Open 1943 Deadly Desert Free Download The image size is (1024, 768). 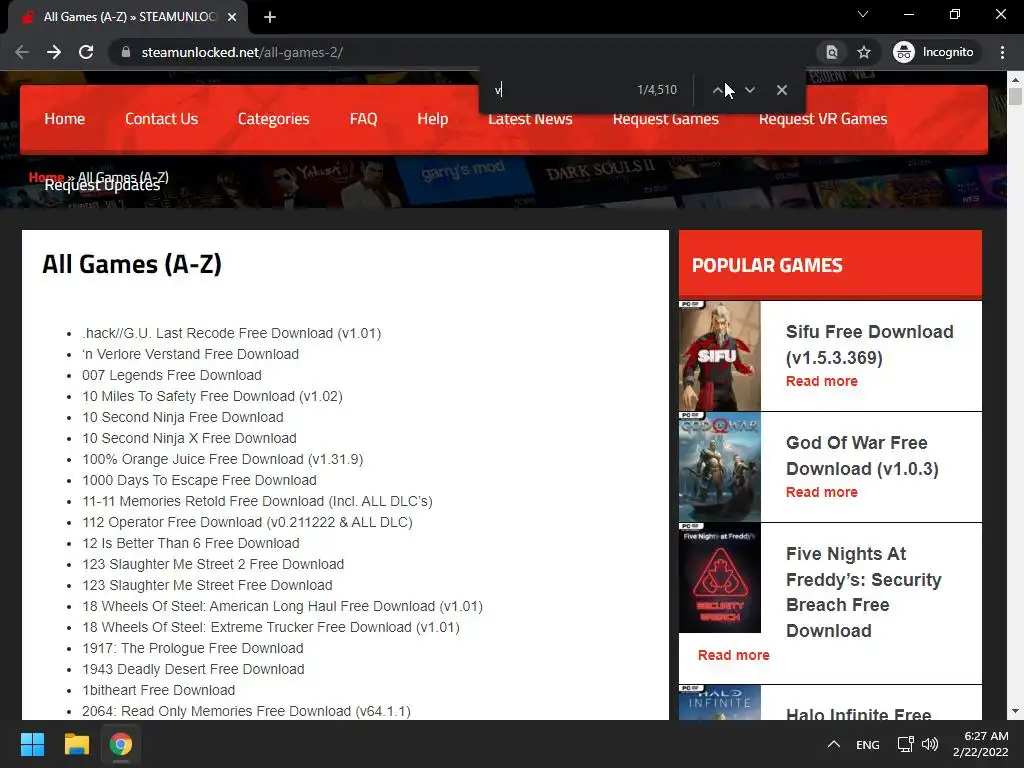click(x=193, y=669)
